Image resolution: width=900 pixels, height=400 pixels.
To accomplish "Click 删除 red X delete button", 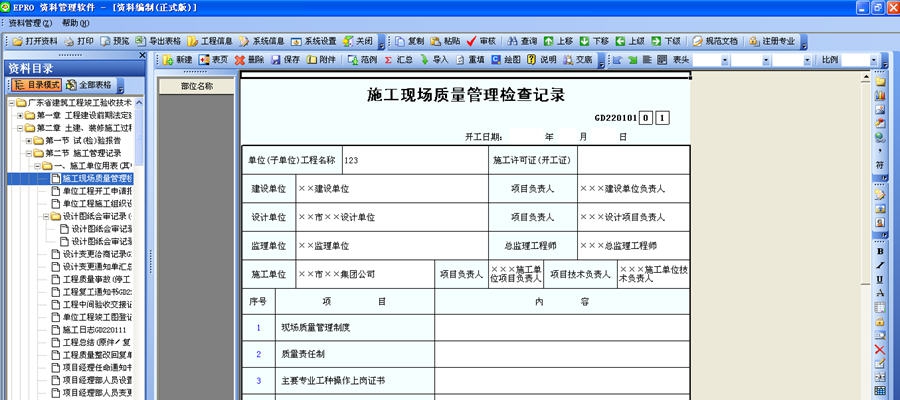I will [249, 60].
